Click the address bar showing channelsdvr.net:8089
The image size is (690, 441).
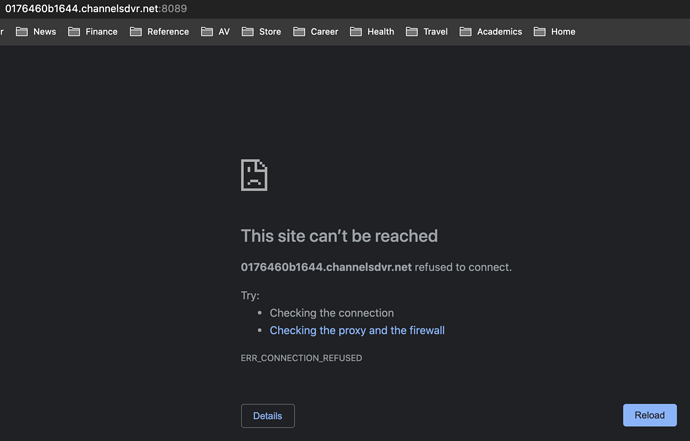coord(96,9)
